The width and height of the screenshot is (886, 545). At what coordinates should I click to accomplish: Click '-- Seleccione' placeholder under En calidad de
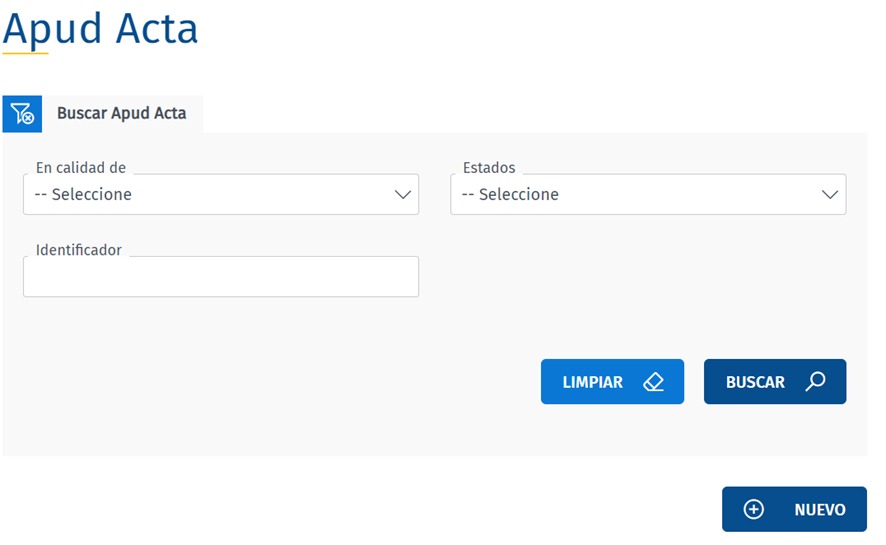pyautogui.click(x=83, y=194)
